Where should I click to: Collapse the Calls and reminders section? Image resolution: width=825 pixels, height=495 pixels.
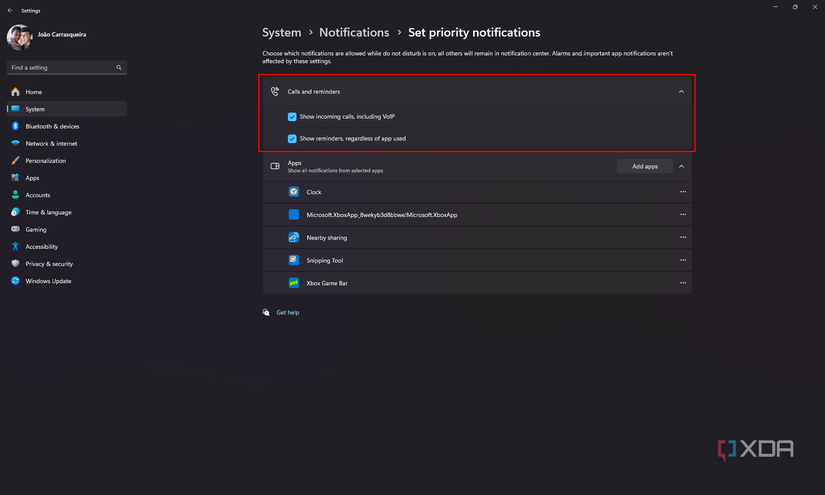(681, 91)
